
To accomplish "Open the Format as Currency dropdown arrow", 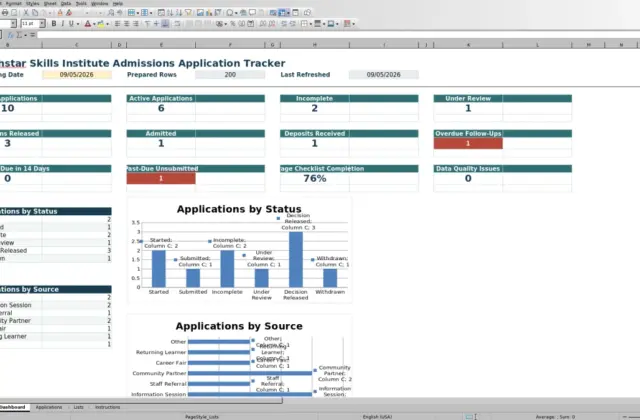I will click(x=226, y=24).
